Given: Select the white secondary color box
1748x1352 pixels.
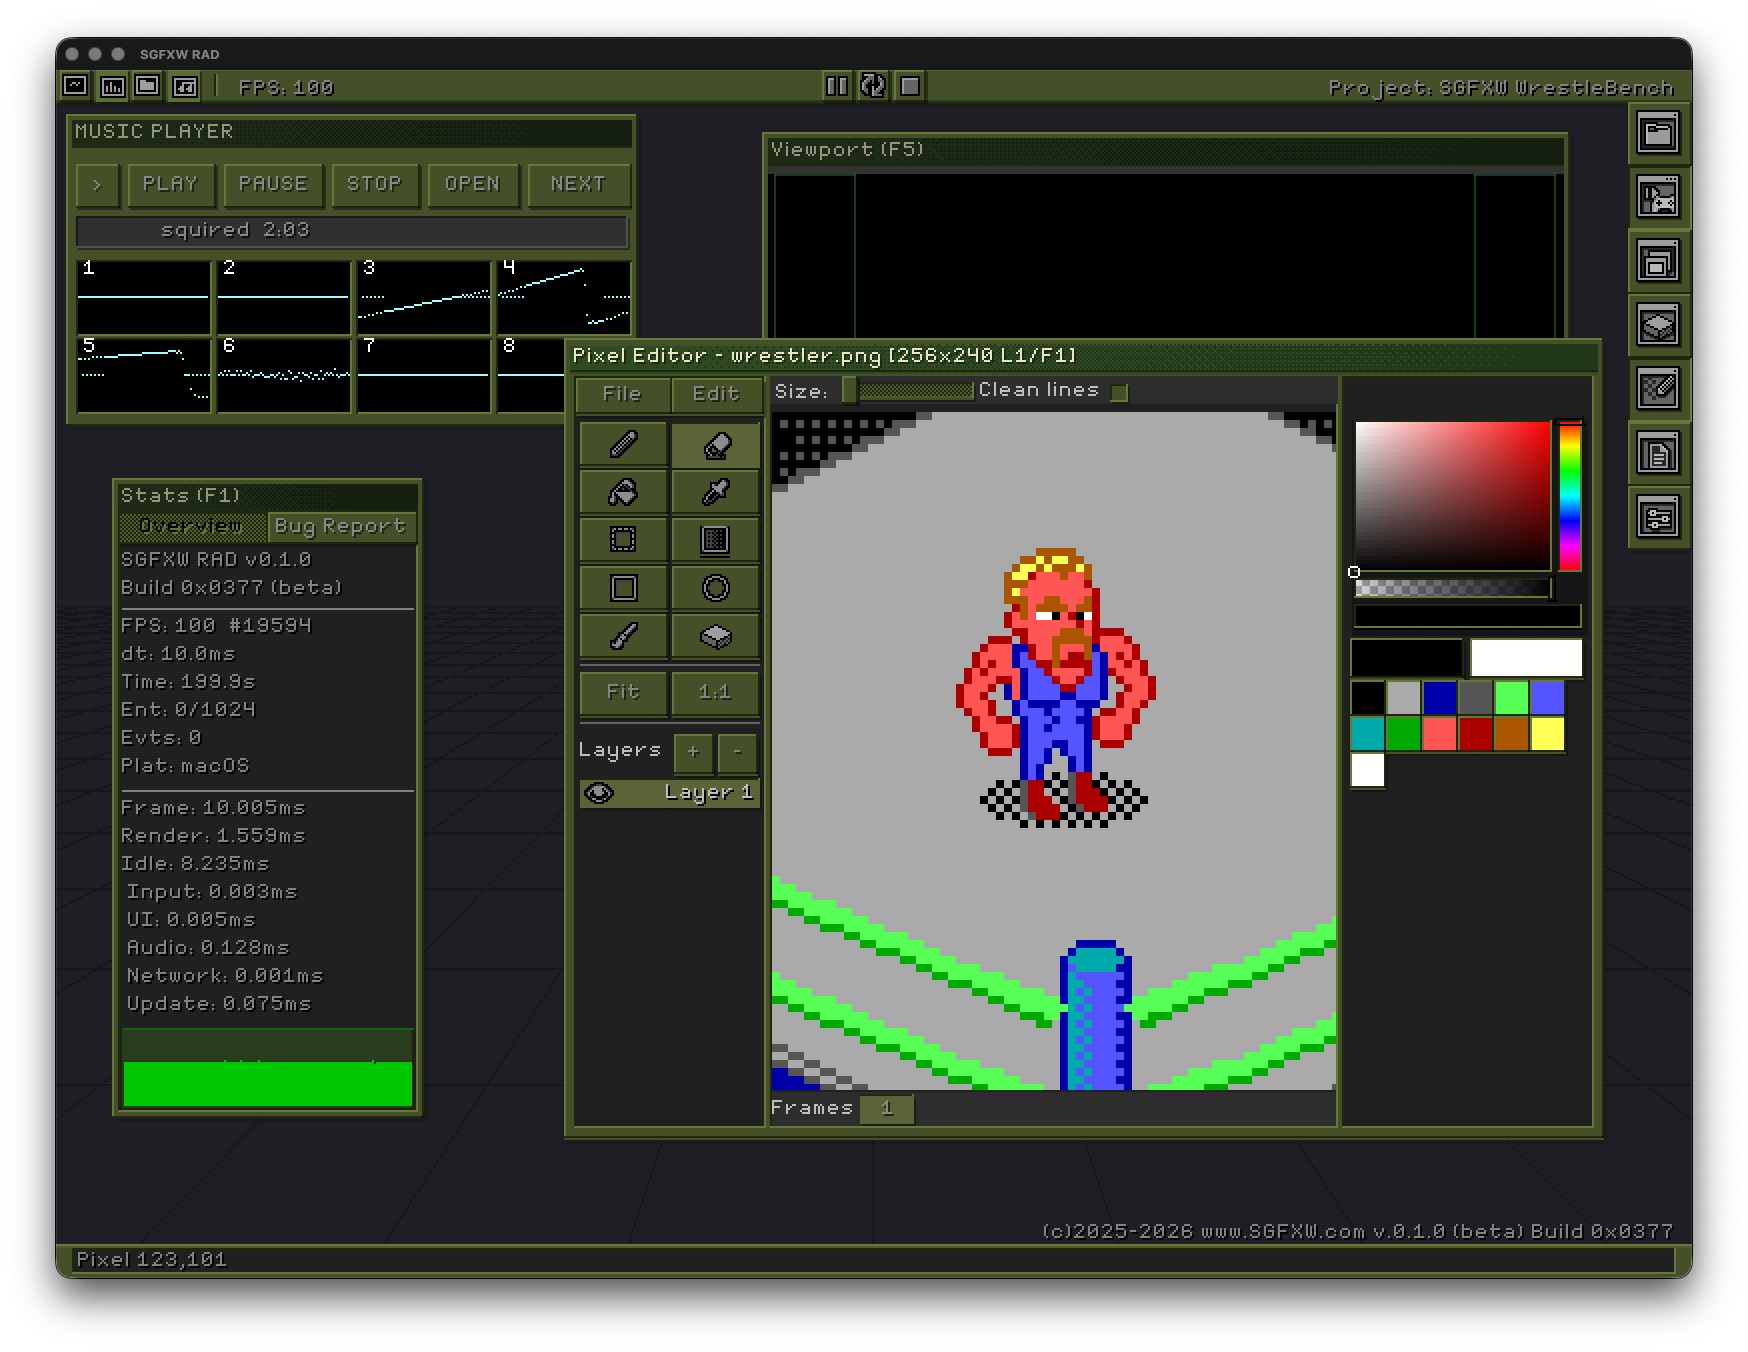Looking at the screenshot, I should tap(1527, 658).
